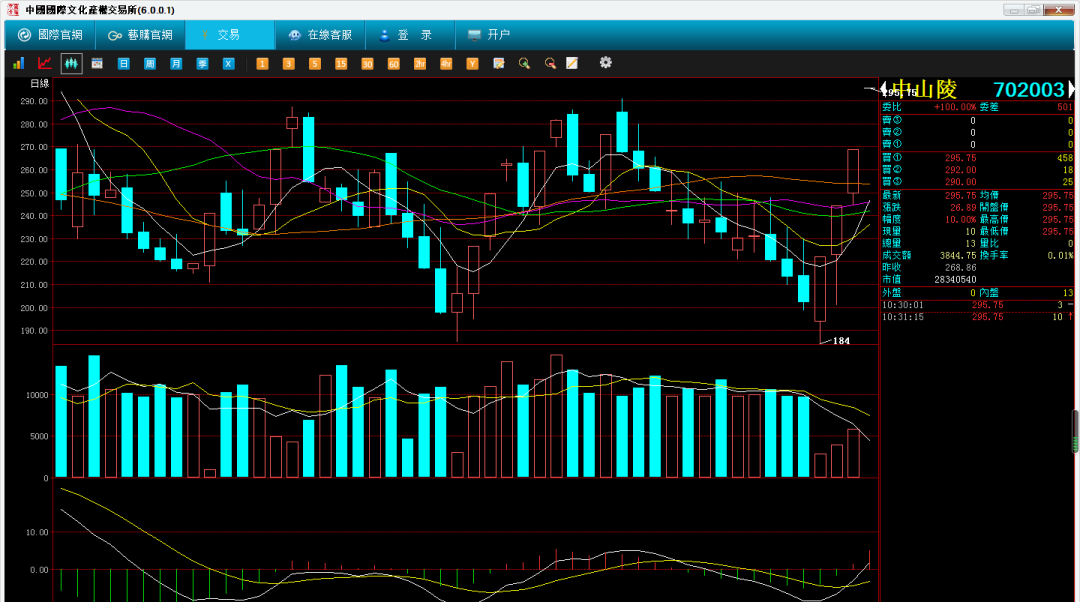Open the 國際官網 tab
The height and width of the screenshot is (602, 1080).
point(50,34)
